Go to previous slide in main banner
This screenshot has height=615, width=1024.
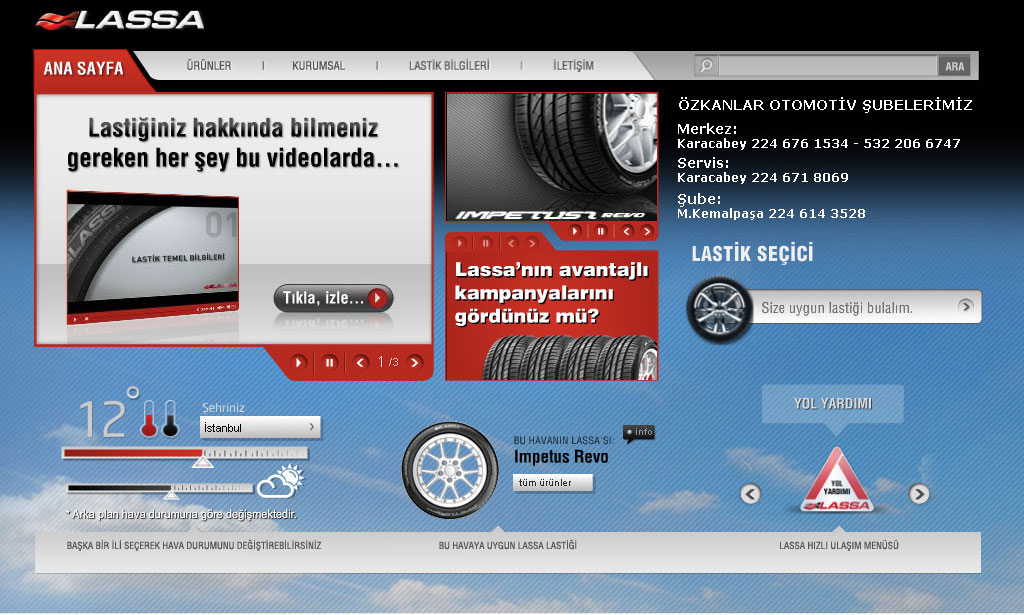tap(360, 362)
